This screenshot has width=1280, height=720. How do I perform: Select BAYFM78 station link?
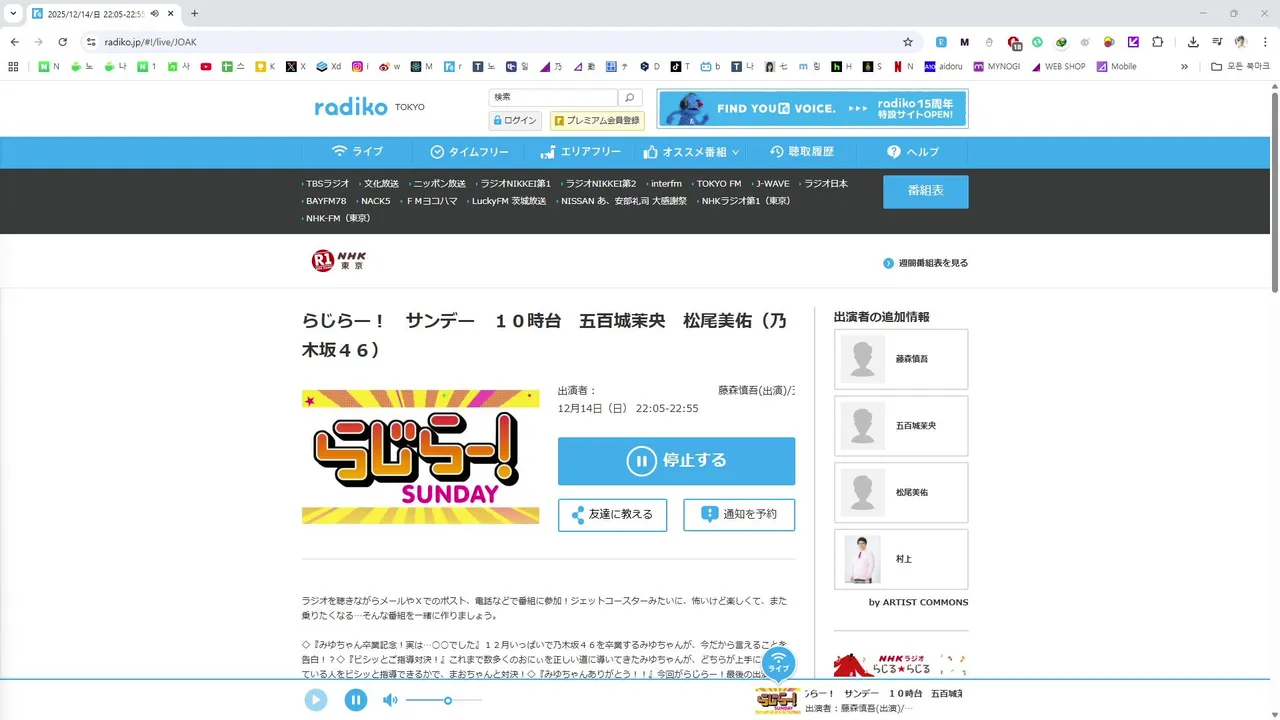pos(325,201)
